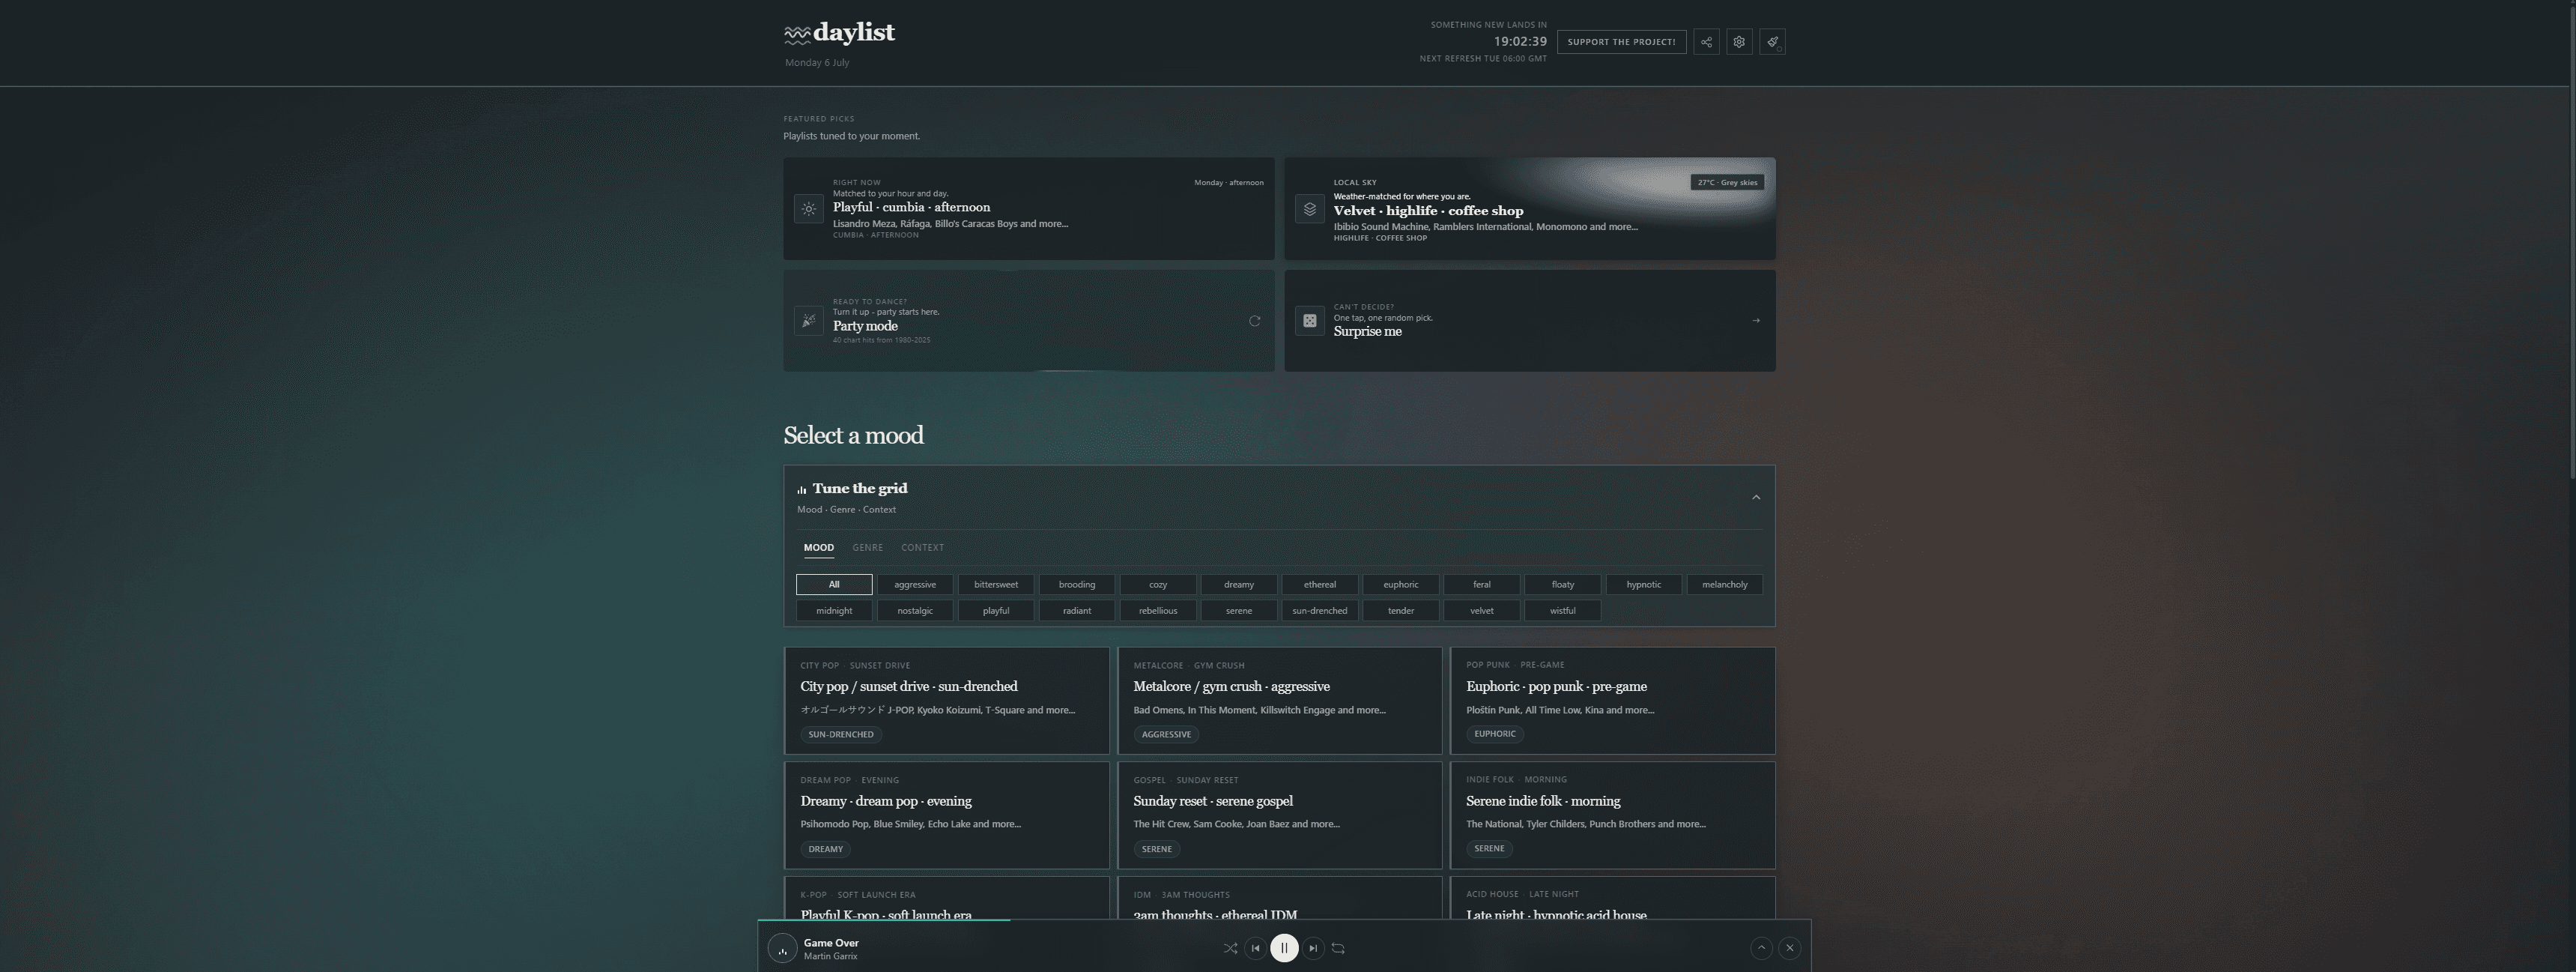This screenshot has height=972, width=2576.
Task: Toggle the ethereal mood filter
Action: pos(1320,585)
